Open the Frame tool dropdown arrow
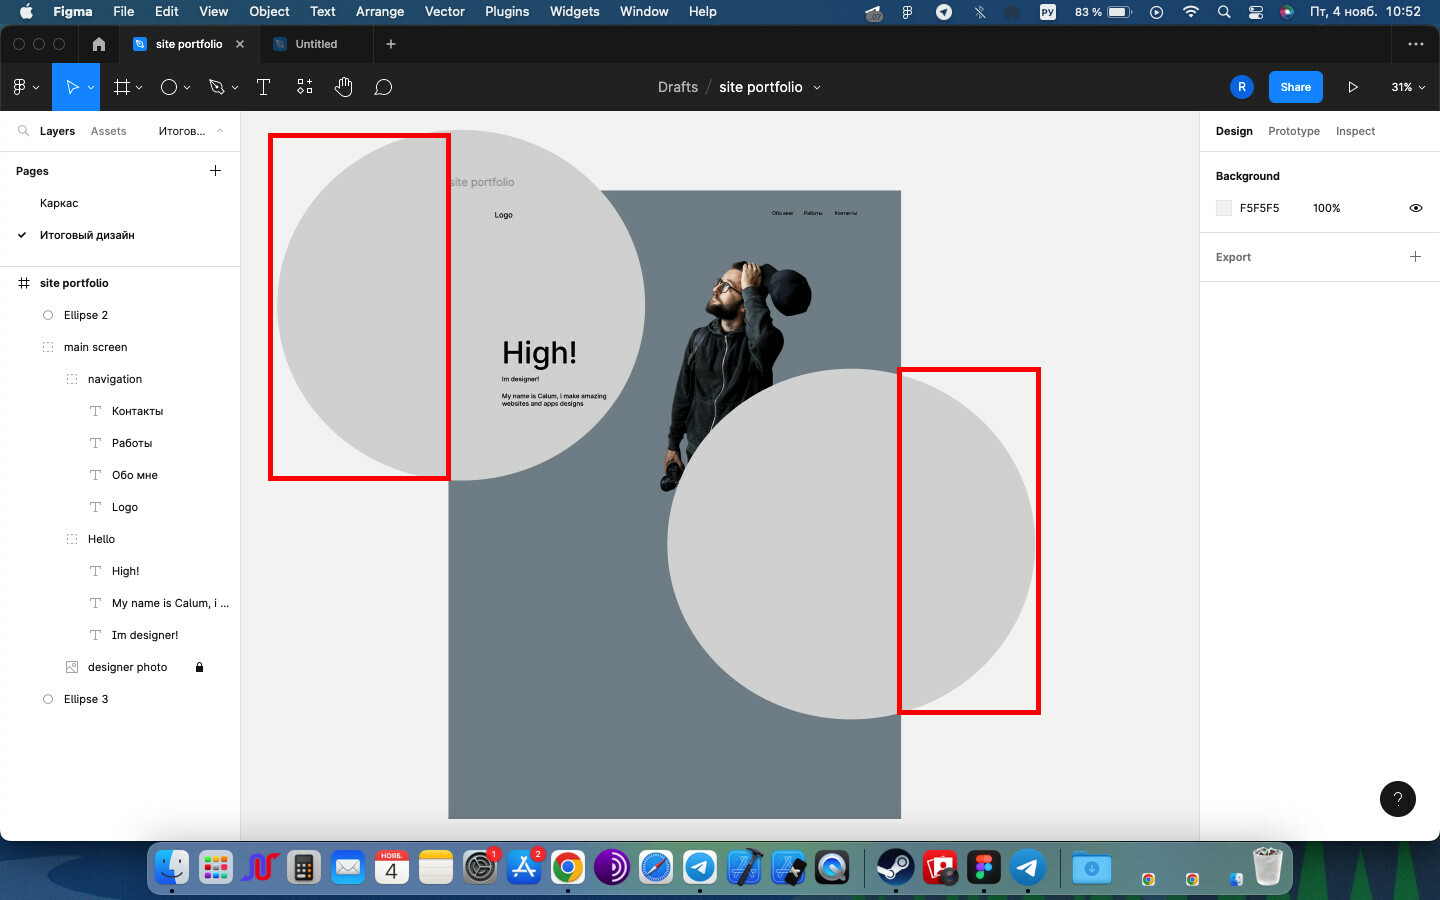Screen dimensions: 1440x900 tap(139, 87)
